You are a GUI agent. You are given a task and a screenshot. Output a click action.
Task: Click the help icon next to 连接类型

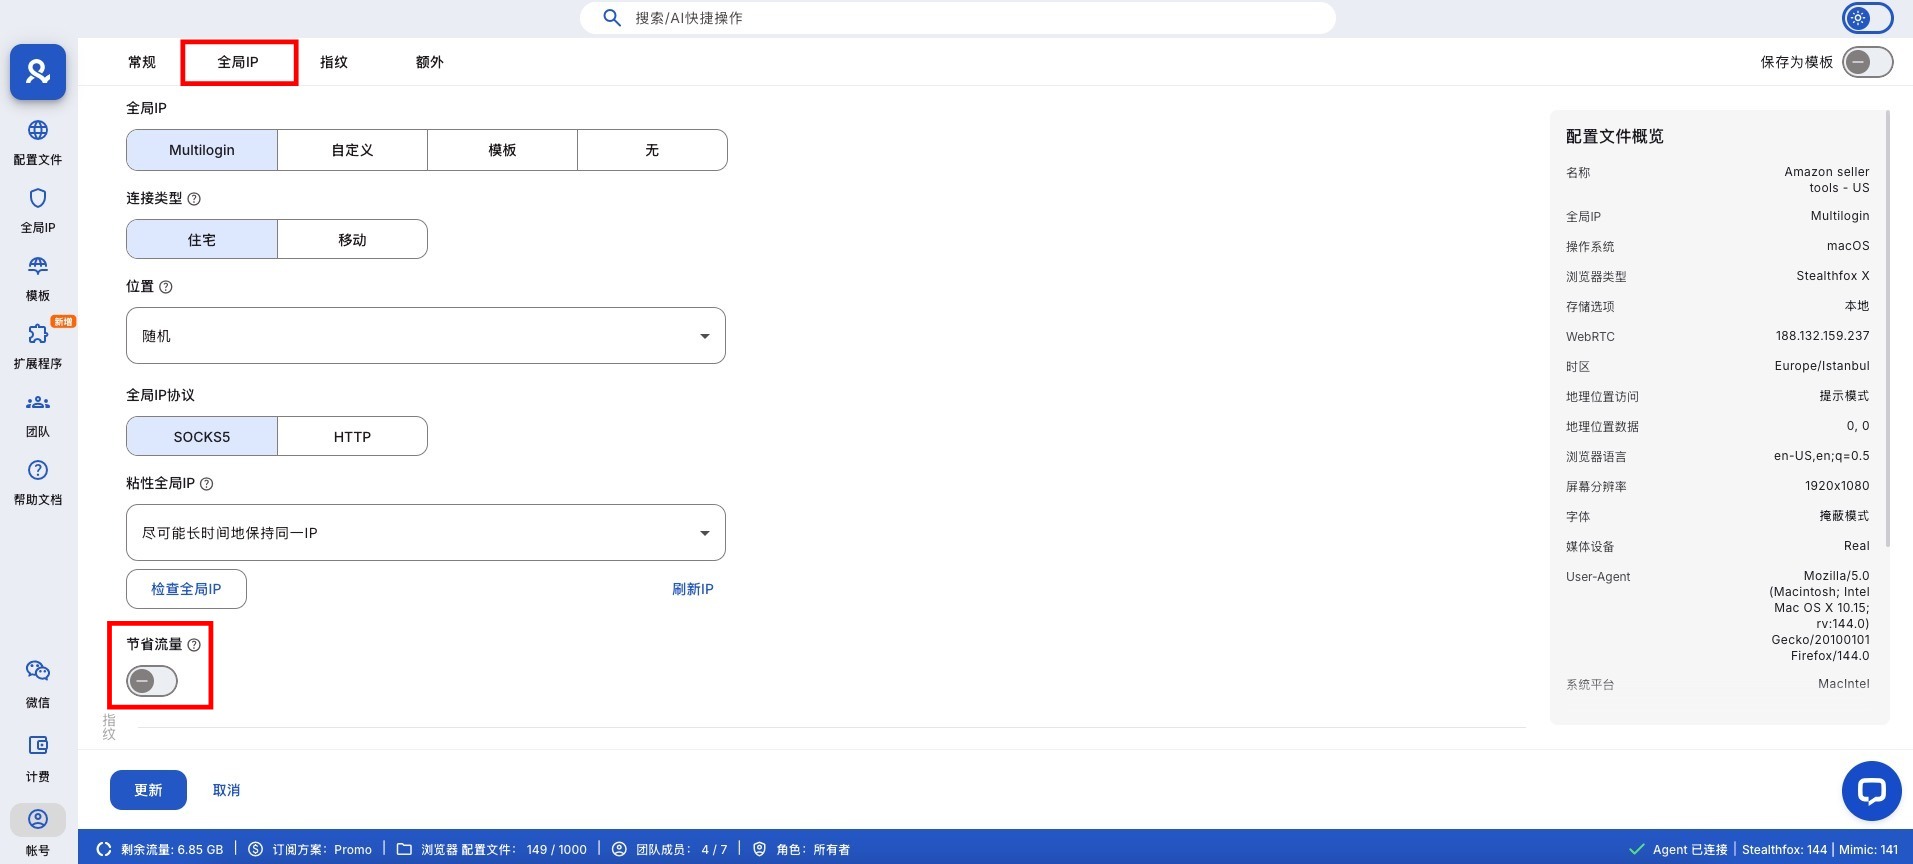click(x=194, y=199)
